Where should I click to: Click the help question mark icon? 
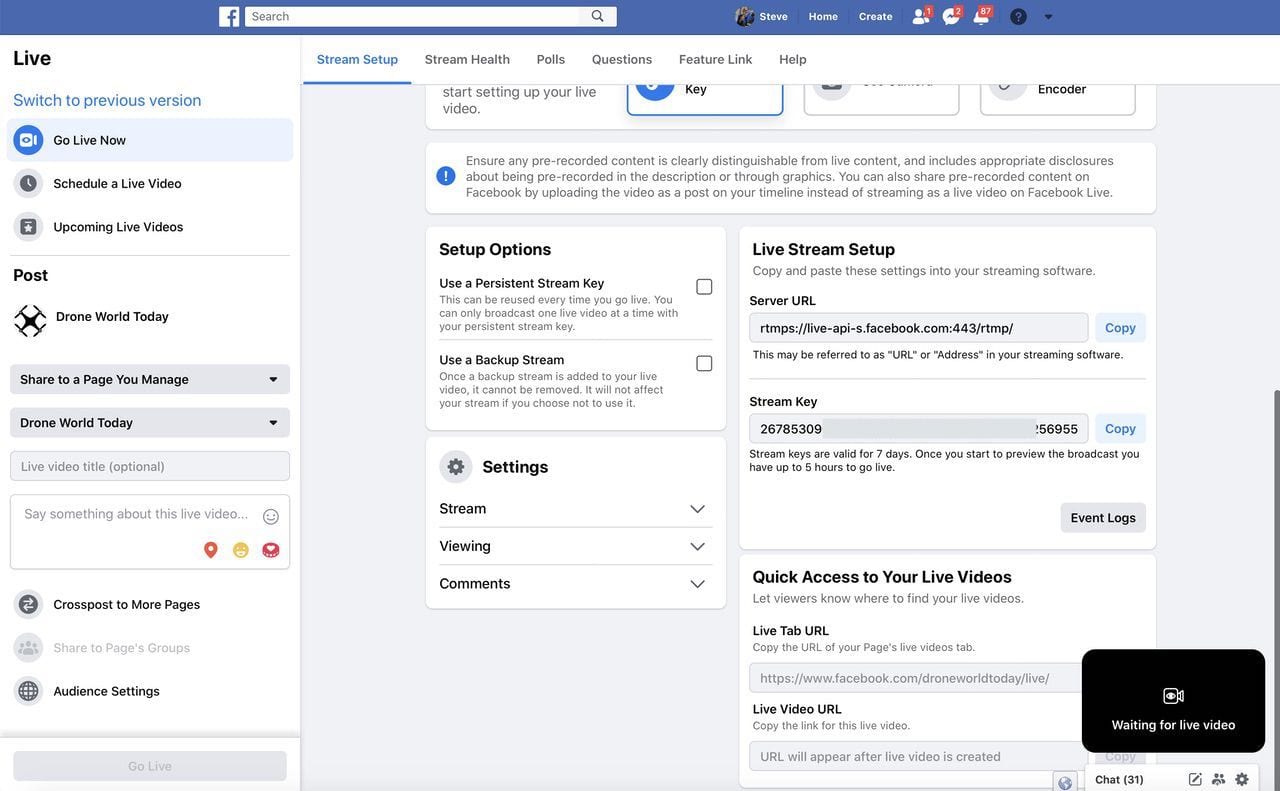tap(1018, 16)
